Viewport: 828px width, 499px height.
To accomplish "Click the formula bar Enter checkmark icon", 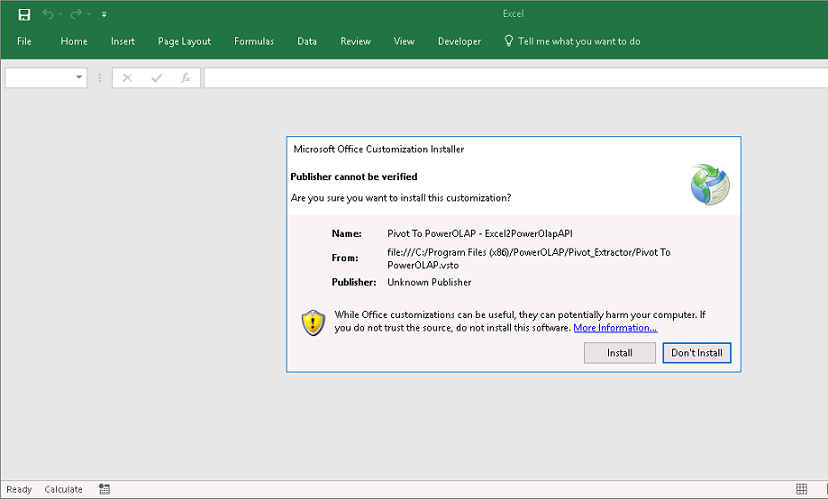I will [156, 78].
